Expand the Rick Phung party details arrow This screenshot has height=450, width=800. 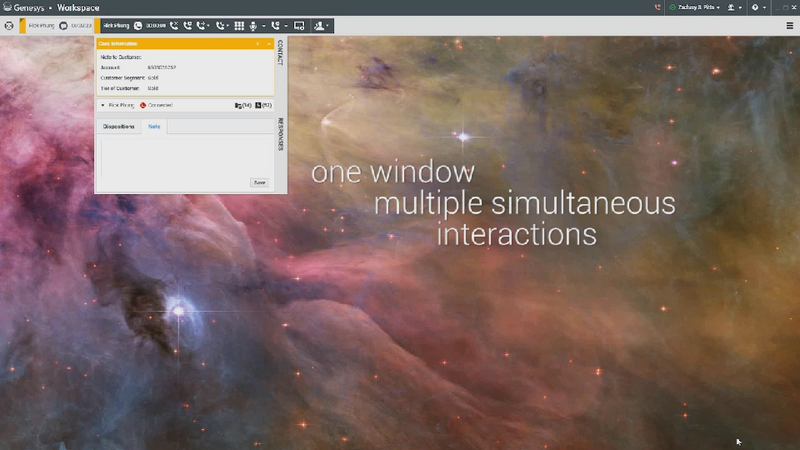102,104
